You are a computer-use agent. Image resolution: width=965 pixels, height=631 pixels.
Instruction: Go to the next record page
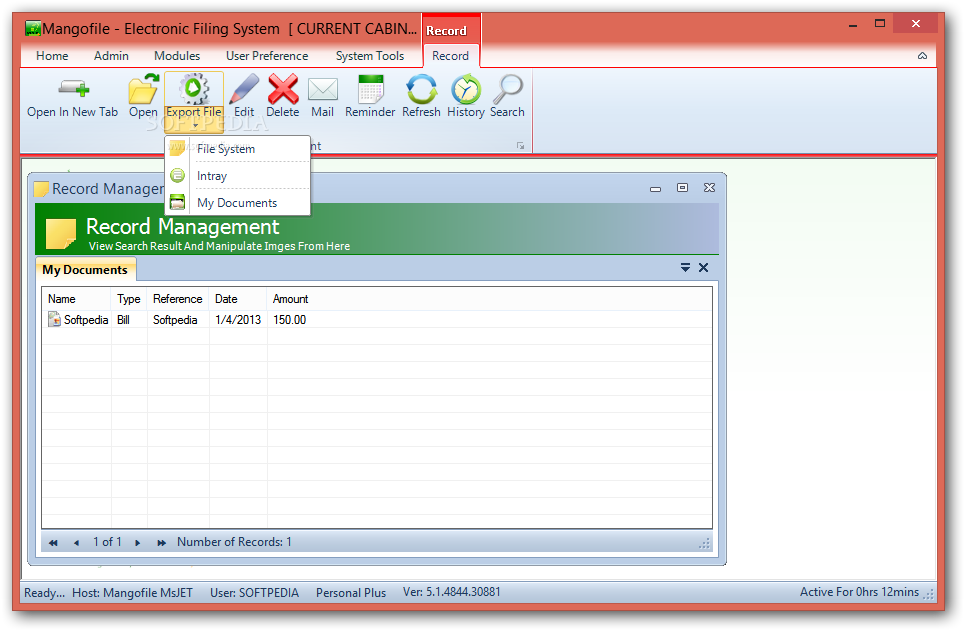[x=138, y=542]
